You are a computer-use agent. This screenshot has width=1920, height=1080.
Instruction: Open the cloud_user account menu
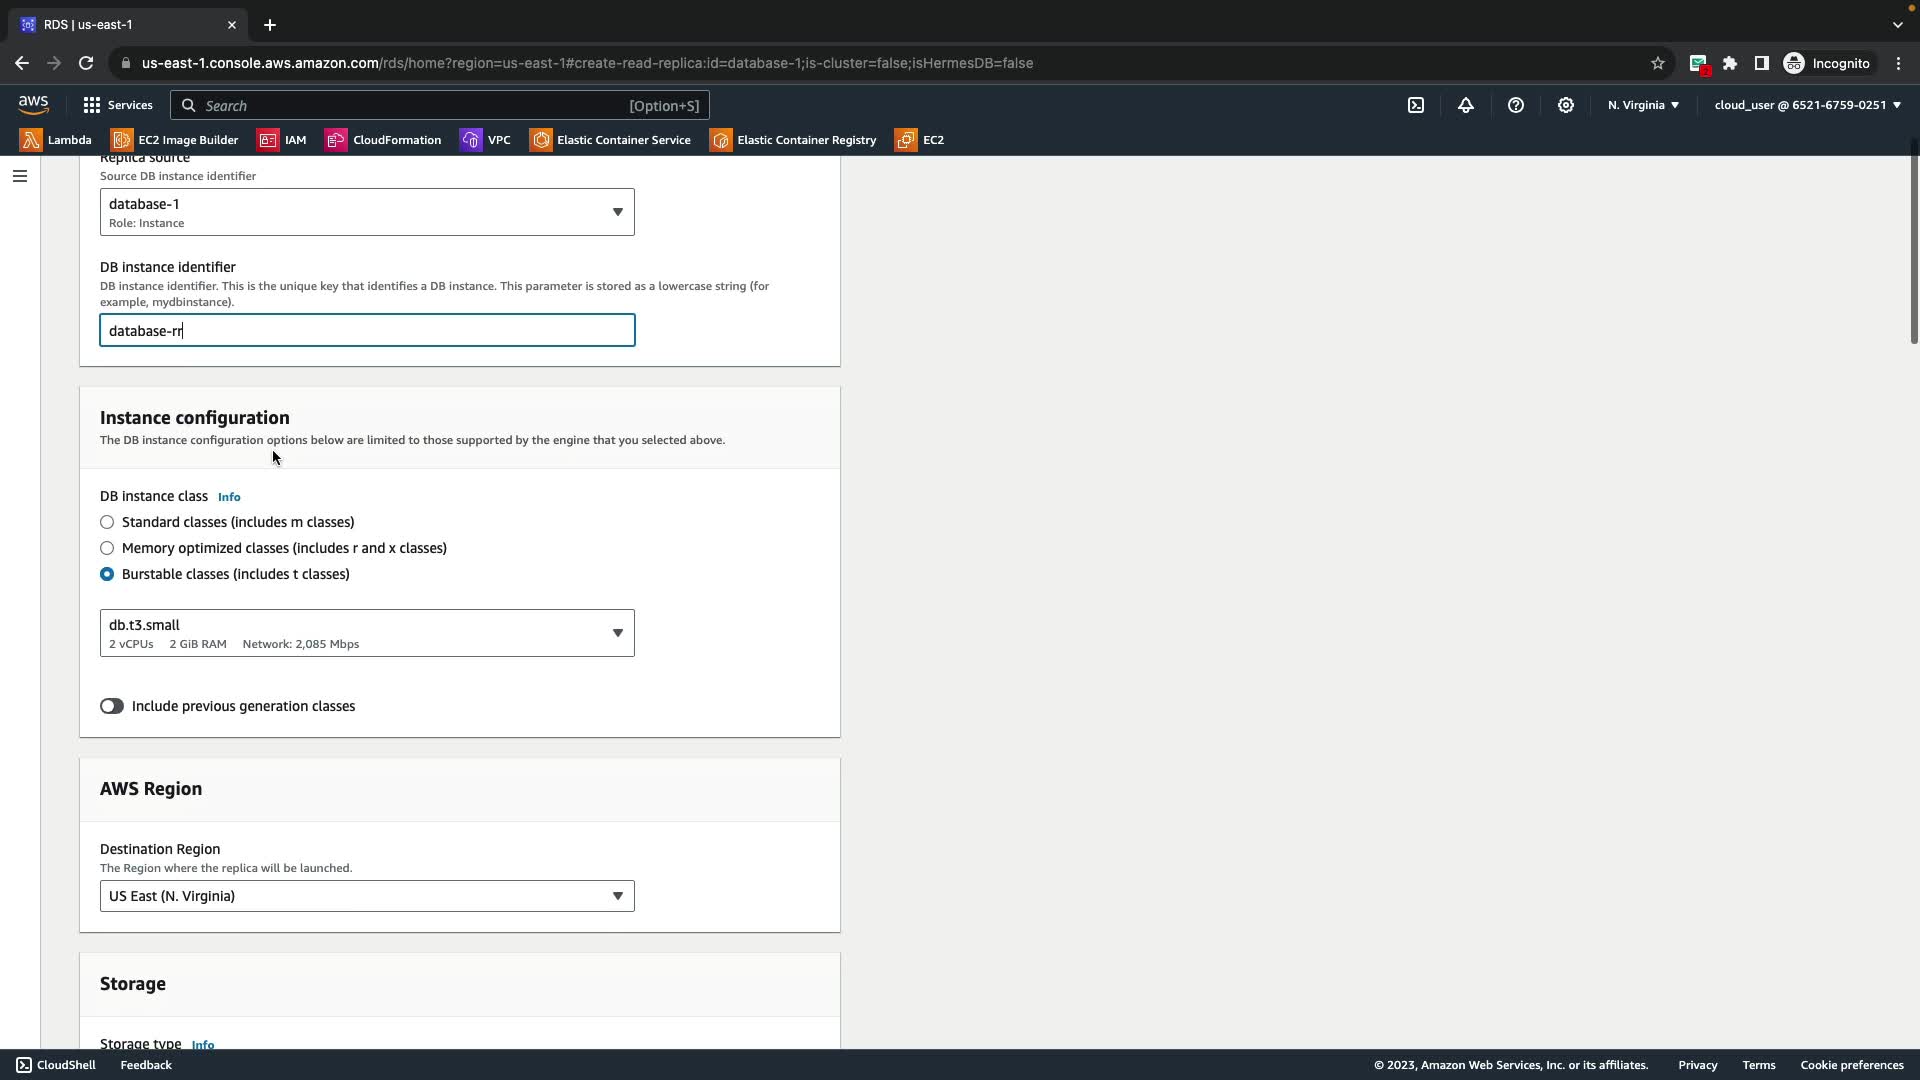tap(1807, 105)
